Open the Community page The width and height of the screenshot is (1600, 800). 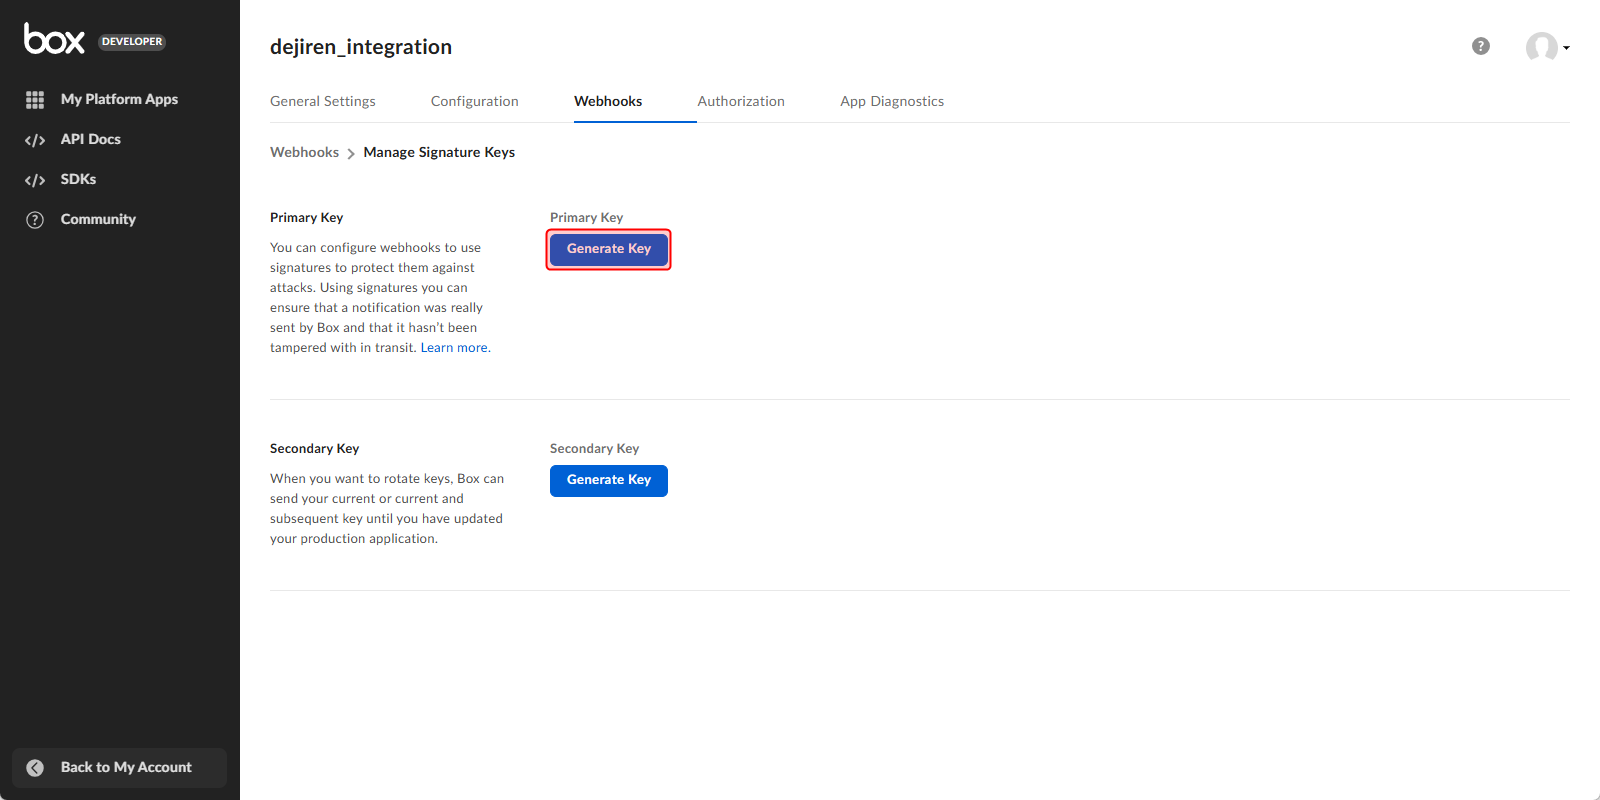pos(98,219)
